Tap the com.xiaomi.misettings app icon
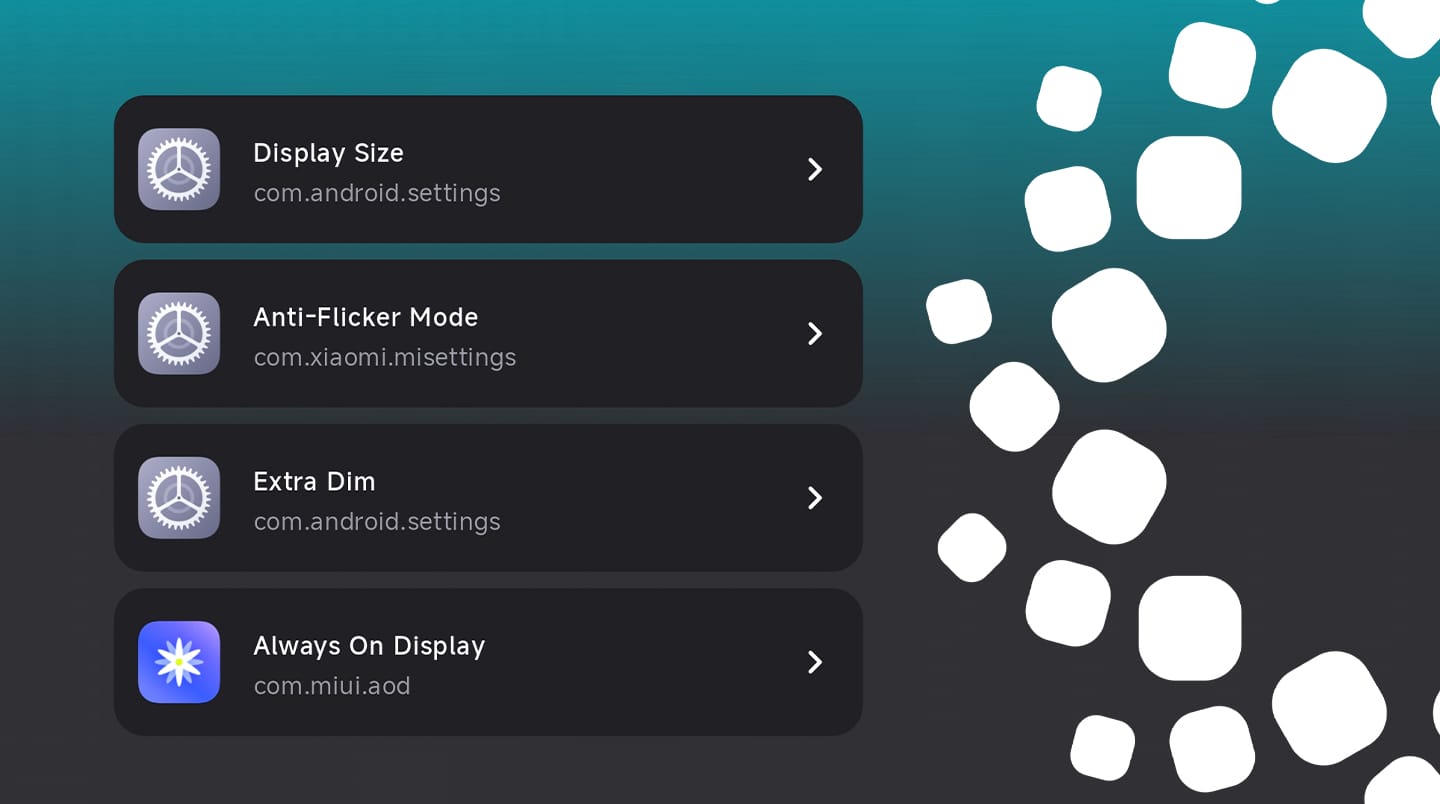Screen dimensions: 1440x804 pos(179,333)
